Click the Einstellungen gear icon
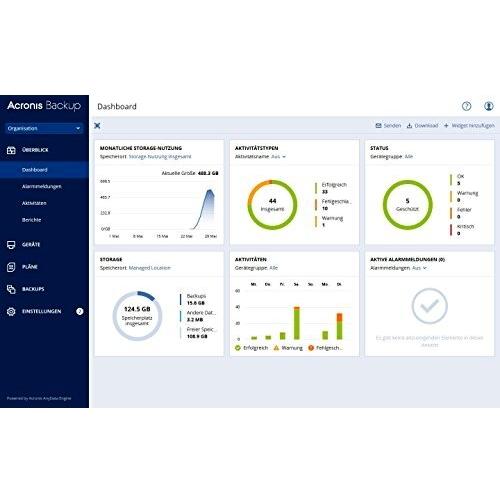500x500 pixels. [11, 311]
